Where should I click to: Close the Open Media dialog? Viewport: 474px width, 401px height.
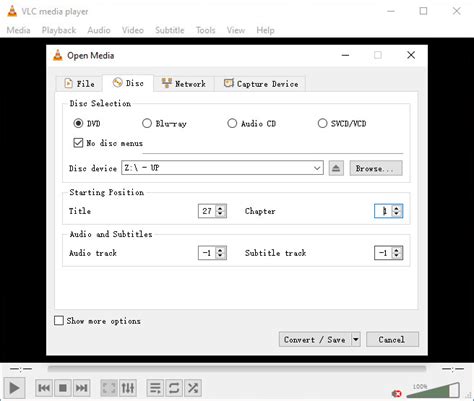[x=411, y=55]
